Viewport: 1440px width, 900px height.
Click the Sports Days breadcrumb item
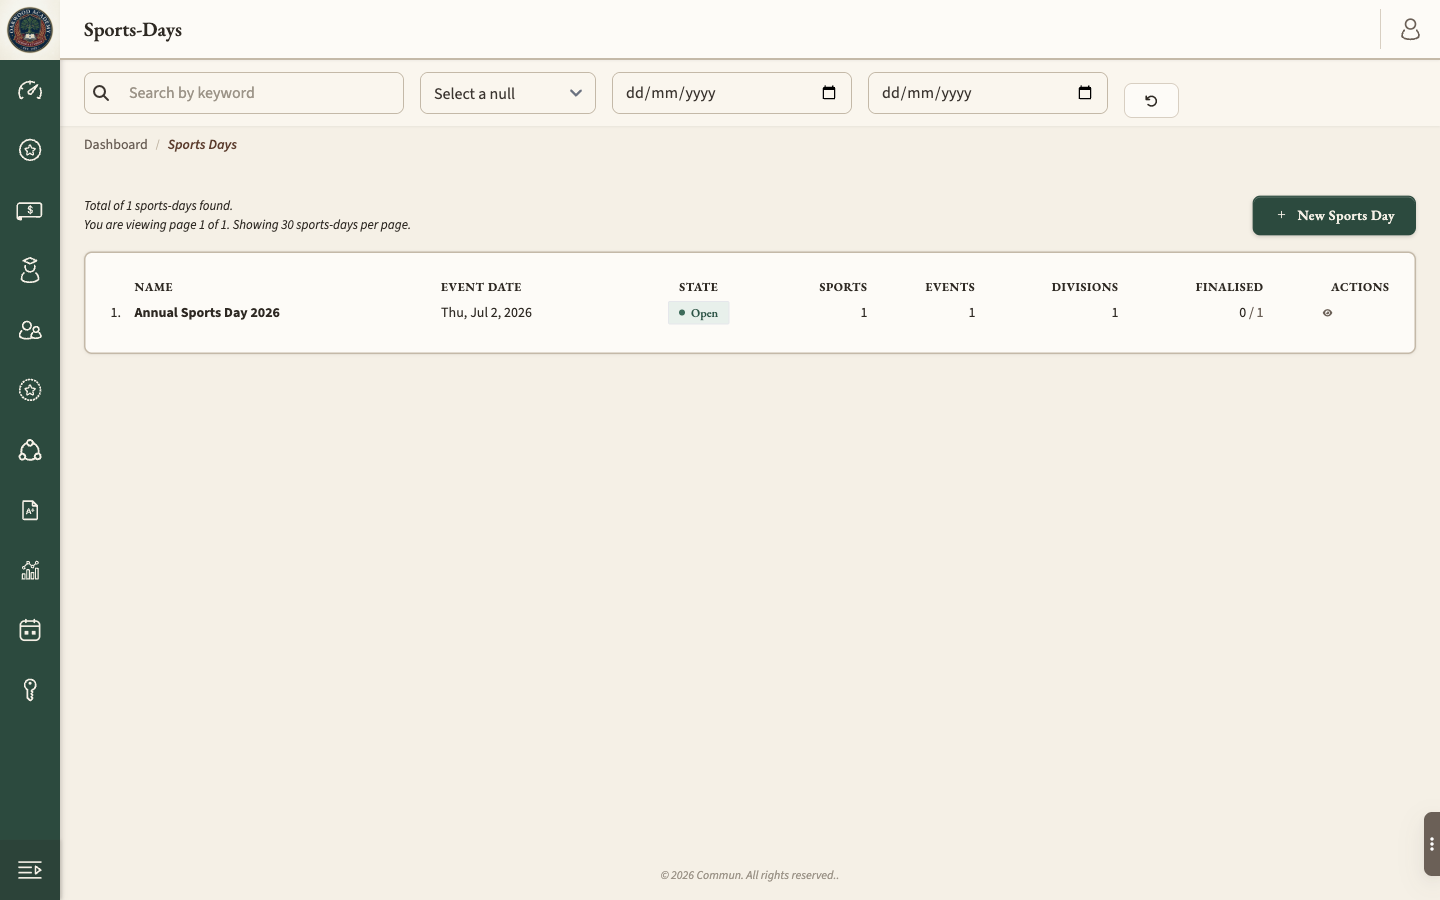pos(202,144)
